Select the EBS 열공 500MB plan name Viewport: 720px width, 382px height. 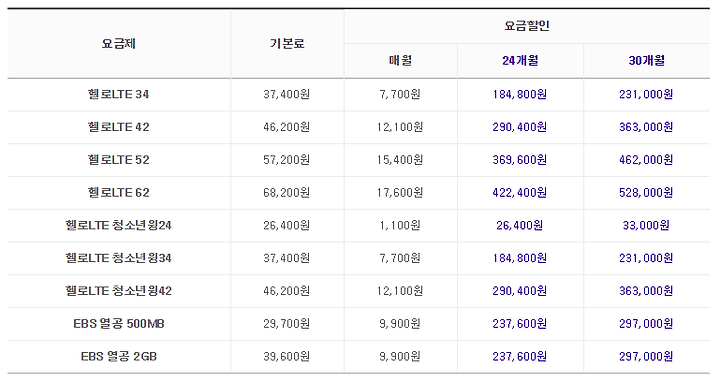tap(118, 324)
